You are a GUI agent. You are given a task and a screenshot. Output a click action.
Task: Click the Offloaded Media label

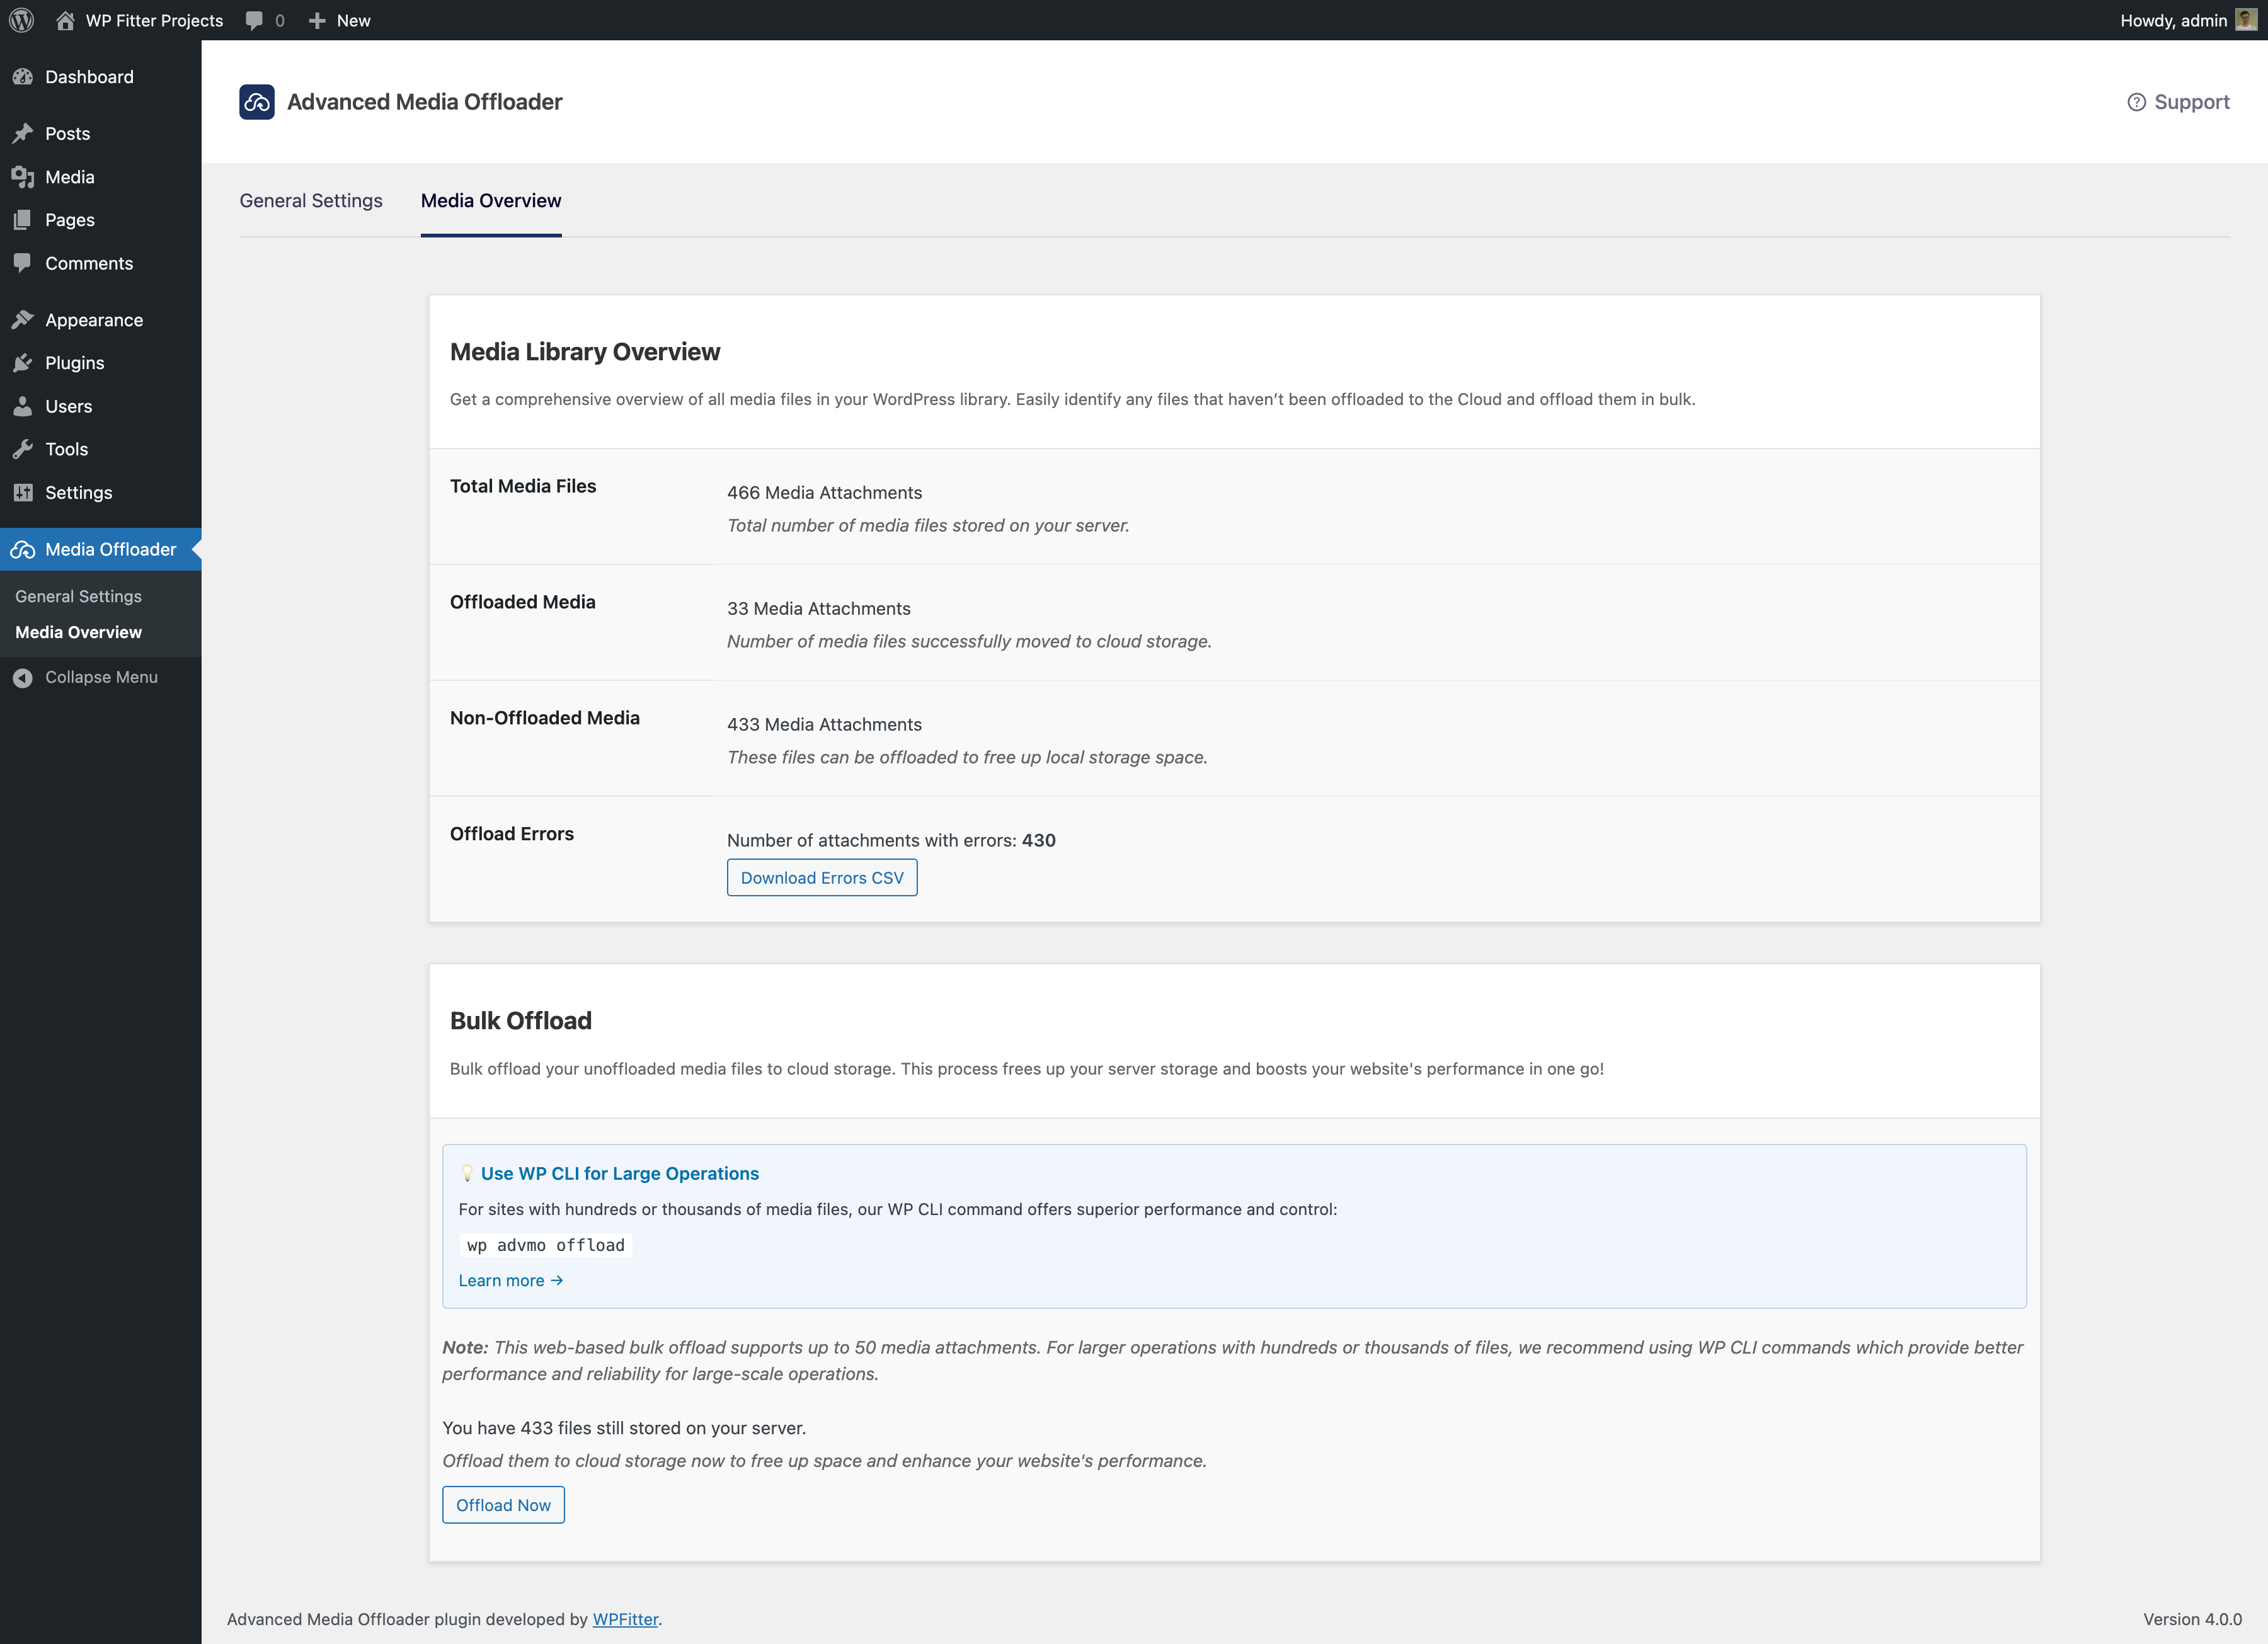[522, 602]
